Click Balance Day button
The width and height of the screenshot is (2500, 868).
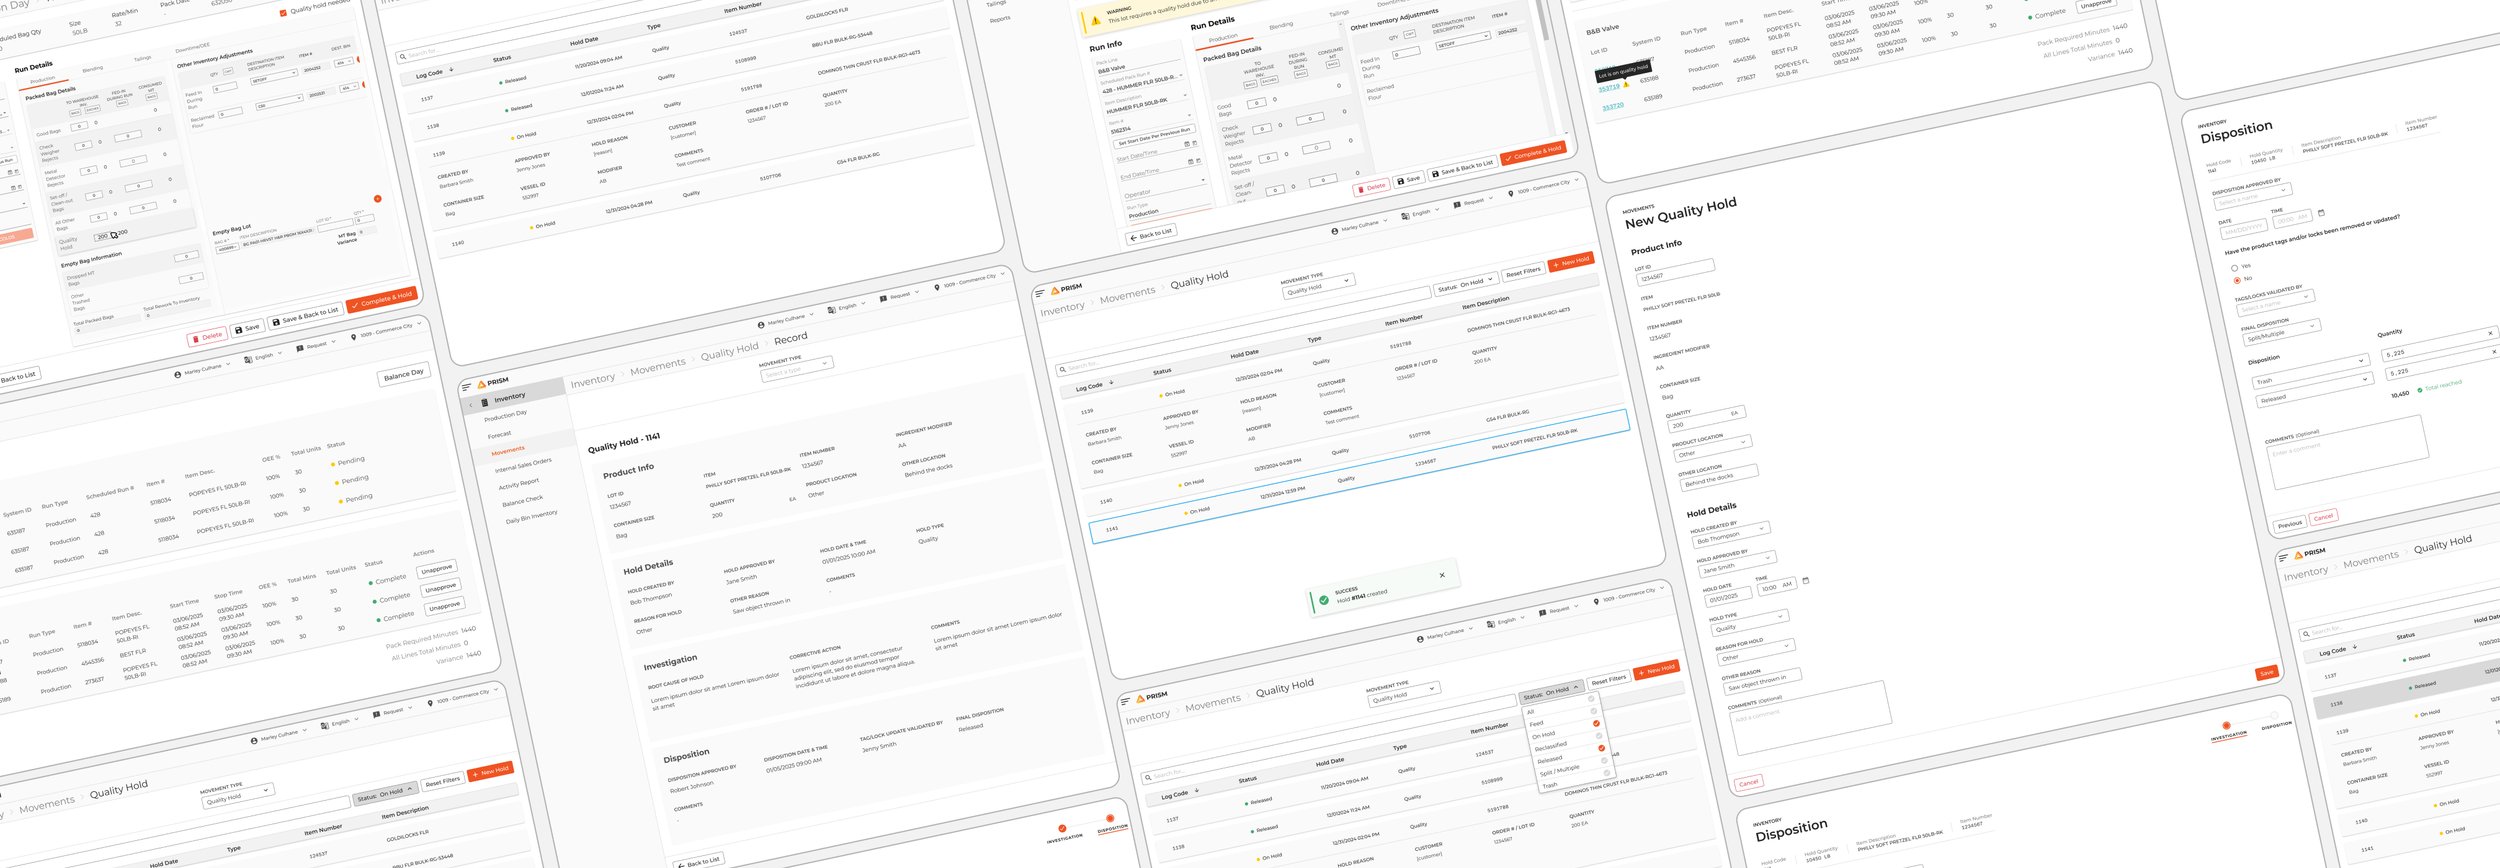click(403, 374)
